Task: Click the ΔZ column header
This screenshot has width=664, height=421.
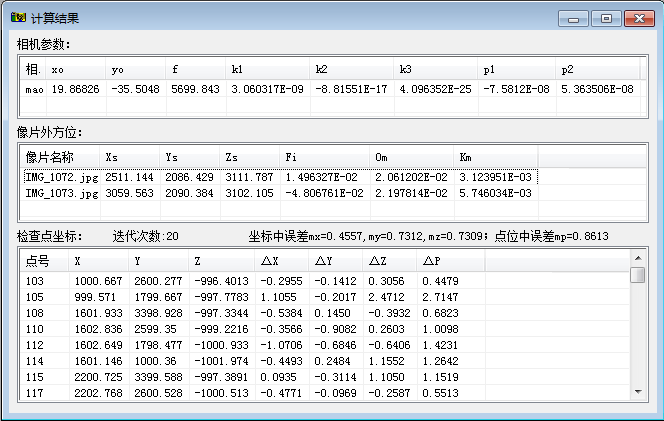Action: point(390,261)
